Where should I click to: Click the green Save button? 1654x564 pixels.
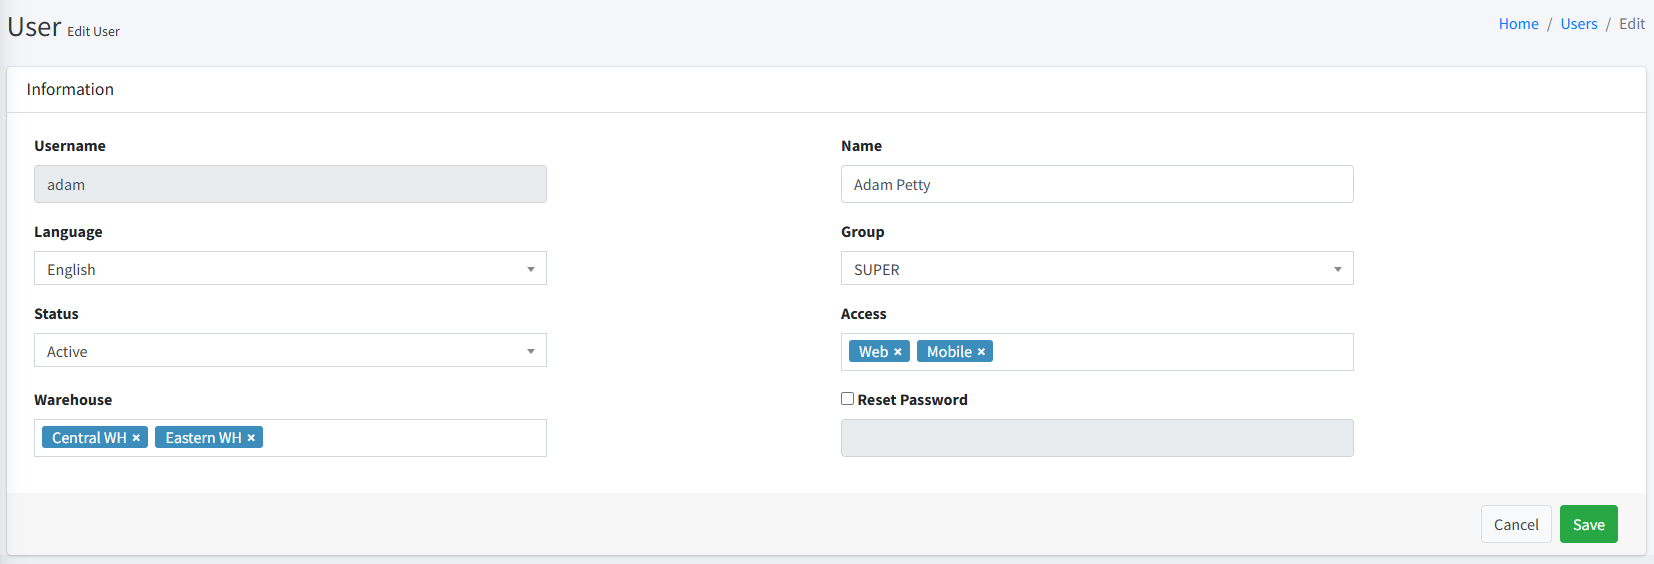(1588, 525)
